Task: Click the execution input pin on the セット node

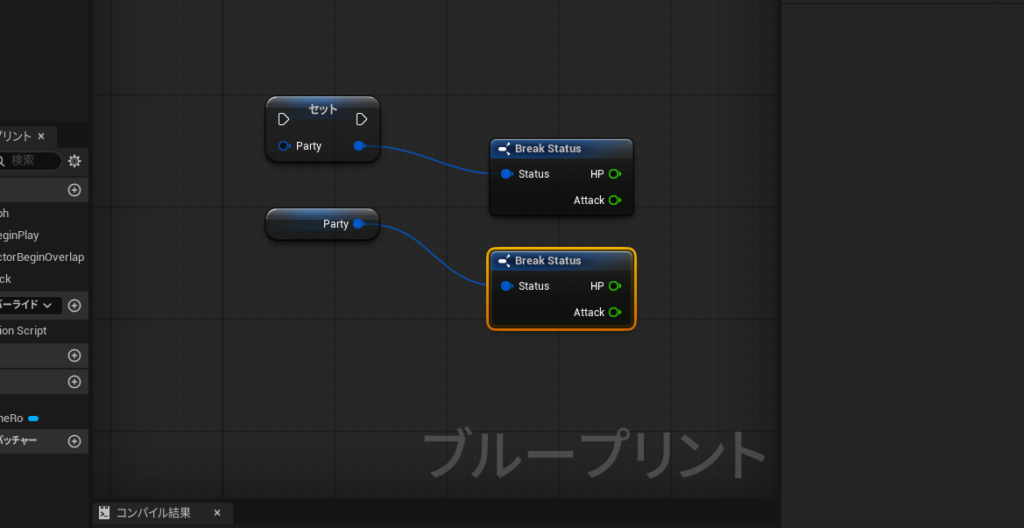Action: [x=284, y=119]
